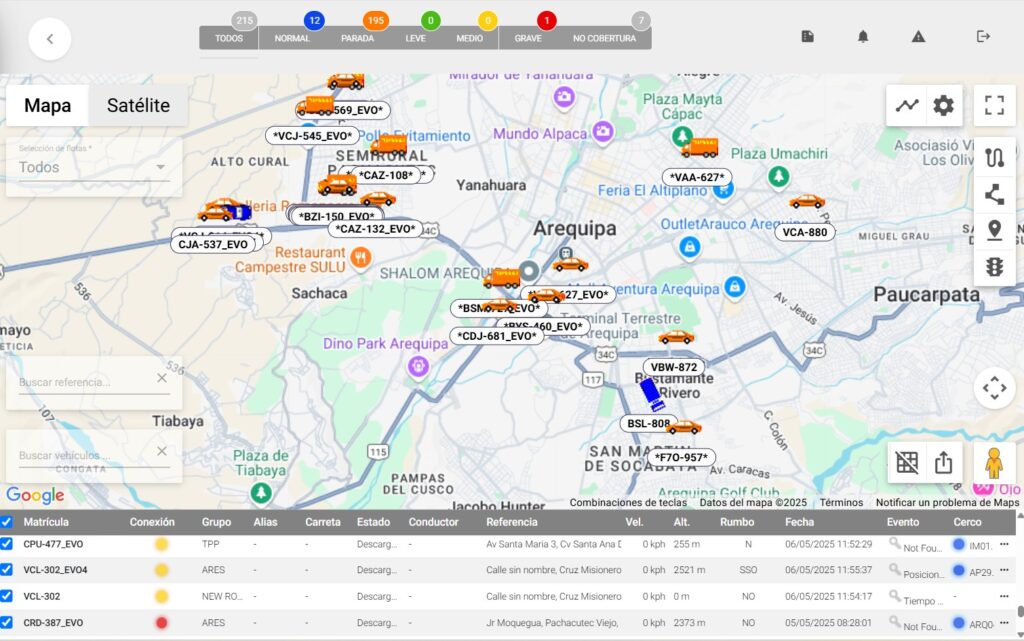This screenshot has width=1024, height=641.
Task: Open the notifications bell
Action: (862, 36)
